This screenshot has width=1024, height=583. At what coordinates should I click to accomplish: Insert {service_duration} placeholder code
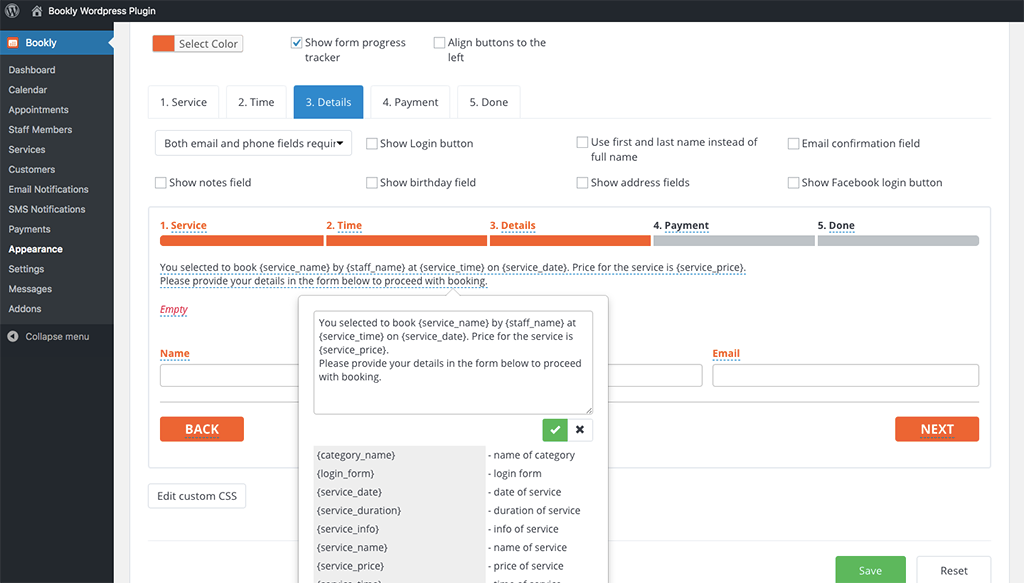pos(359,510)
